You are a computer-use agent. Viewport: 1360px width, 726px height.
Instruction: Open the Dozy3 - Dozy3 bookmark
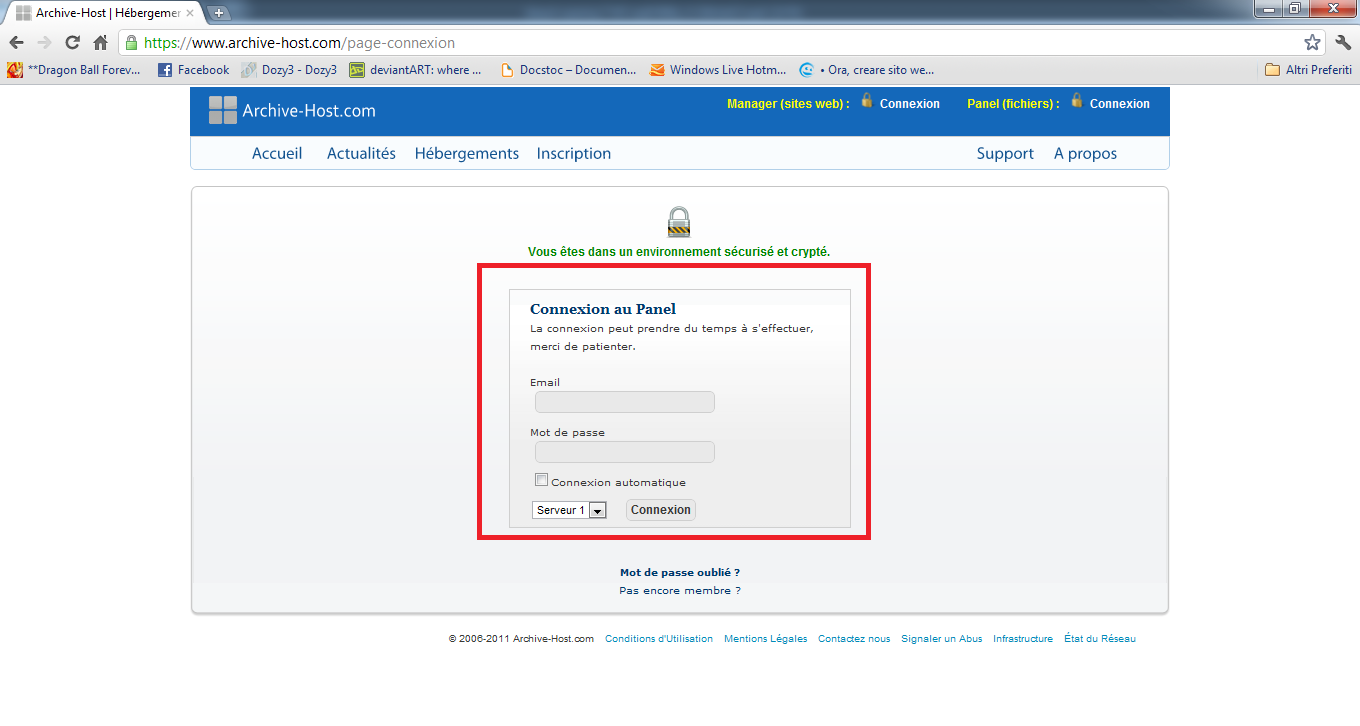(x=289, y=70)
